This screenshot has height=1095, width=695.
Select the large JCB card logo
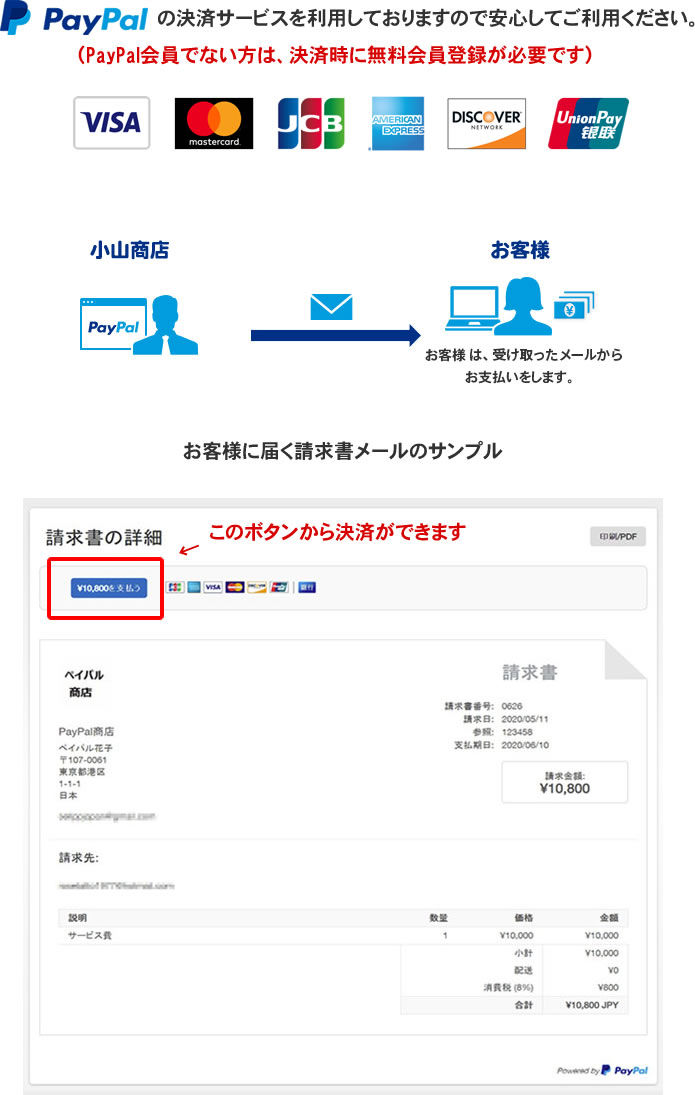click(x=311, y=123)
